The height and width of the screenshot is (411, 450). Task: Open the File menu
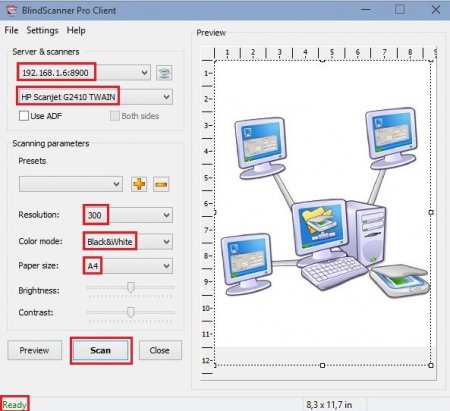(11, 30)
